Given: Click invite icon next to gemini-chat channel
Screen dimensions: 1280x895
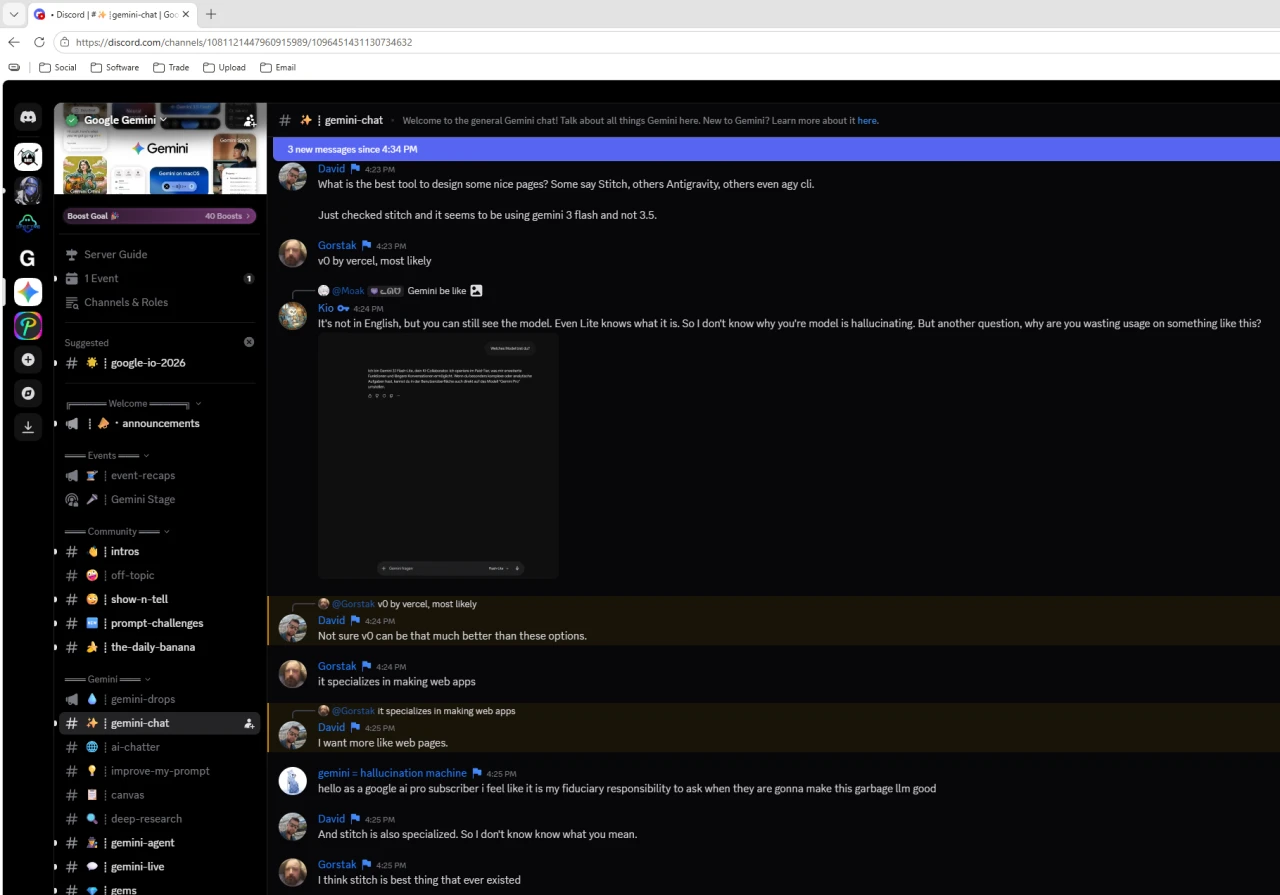Looking at the screenshot, I should 249,723.
